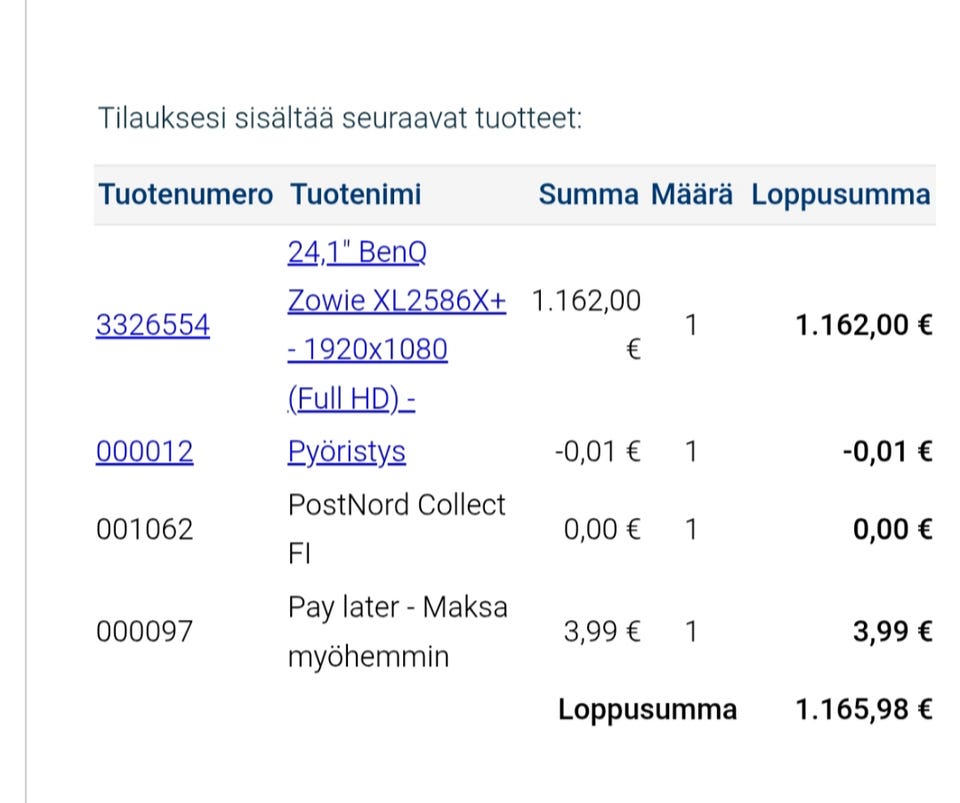Select the Summa column header
The image size is (960, 803).
click(x=588, y=194)
